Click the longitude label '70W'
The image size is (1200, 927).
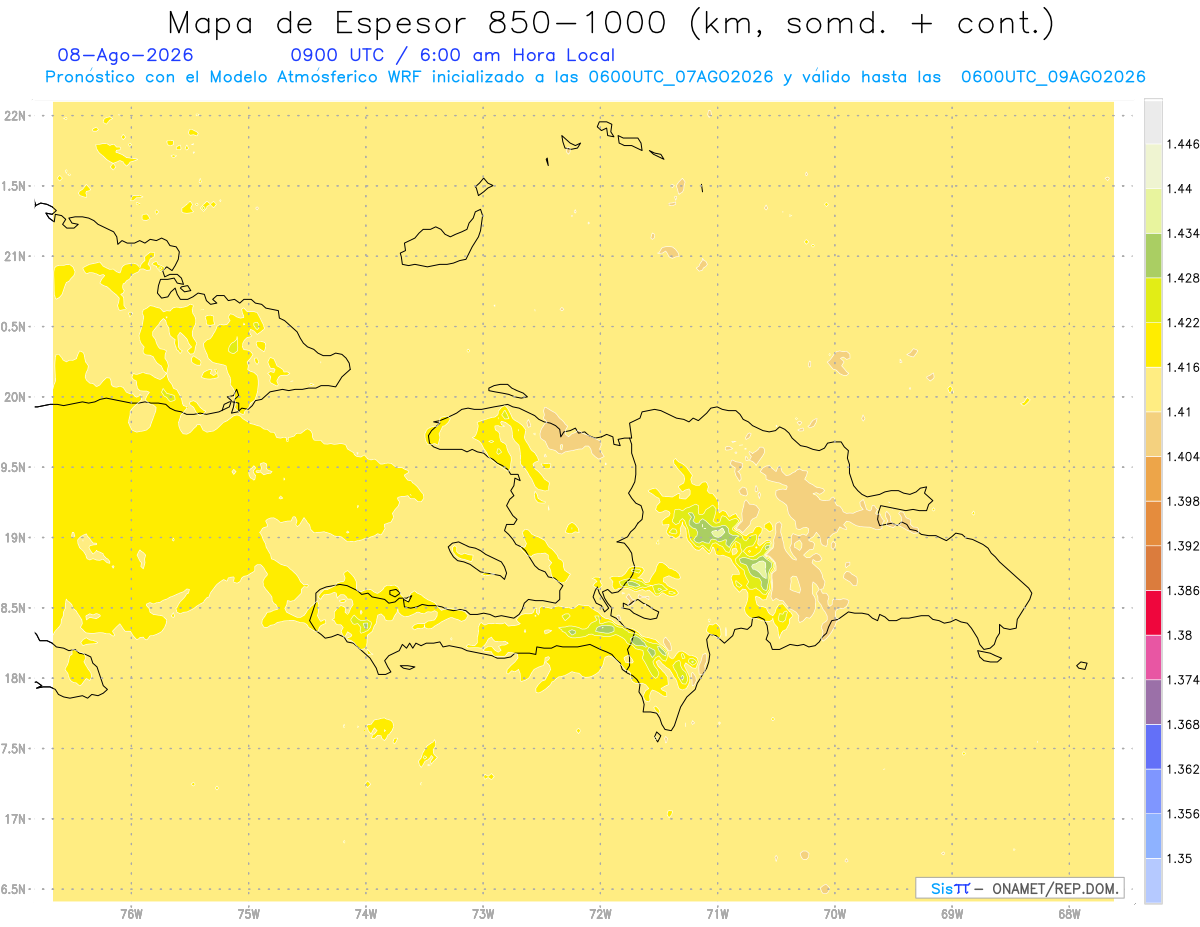pyautogui.click(x=835, y=914)
